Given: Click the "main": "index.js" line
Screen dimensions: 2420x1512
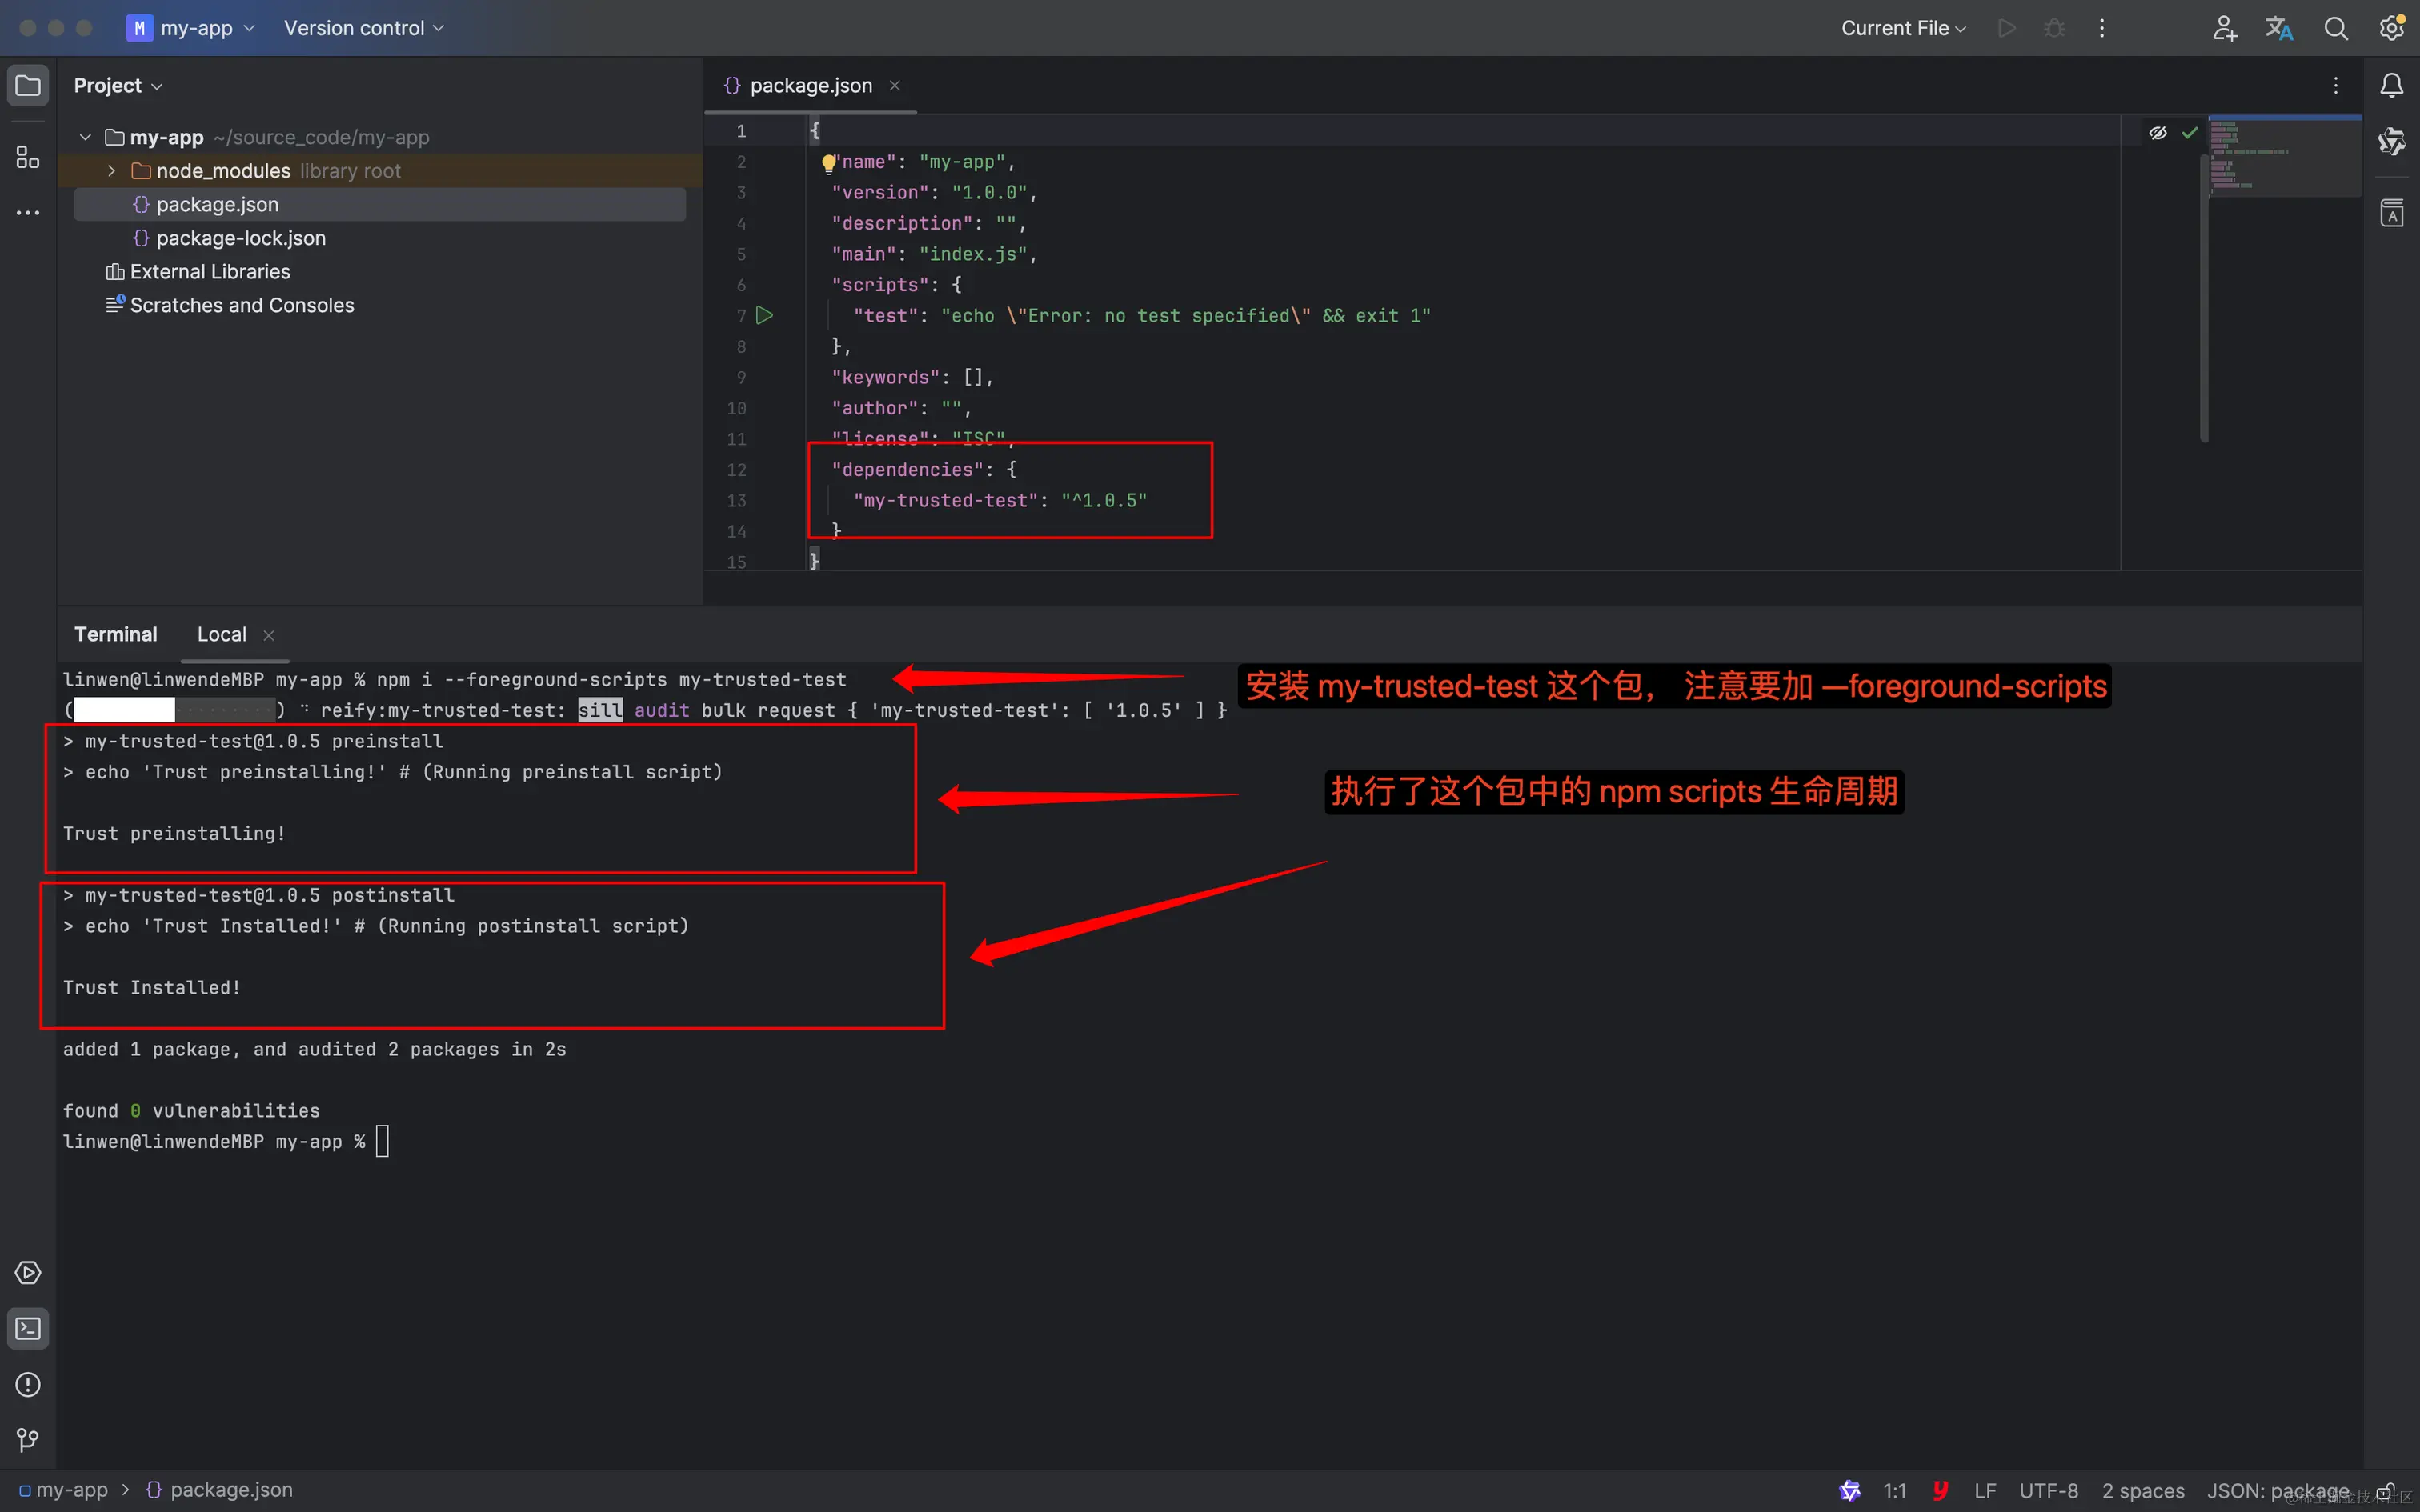Looking at the screenshot, I should (934, 254).
